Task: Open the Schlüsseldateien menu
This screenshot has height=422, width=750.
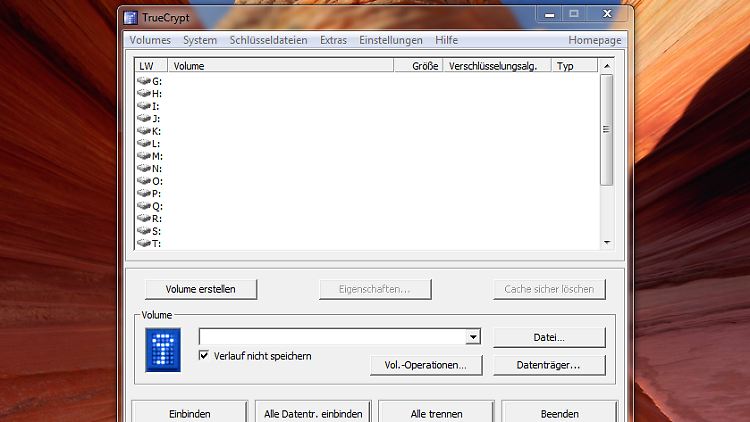Action: pyautogui.click(x=268, y=40)
